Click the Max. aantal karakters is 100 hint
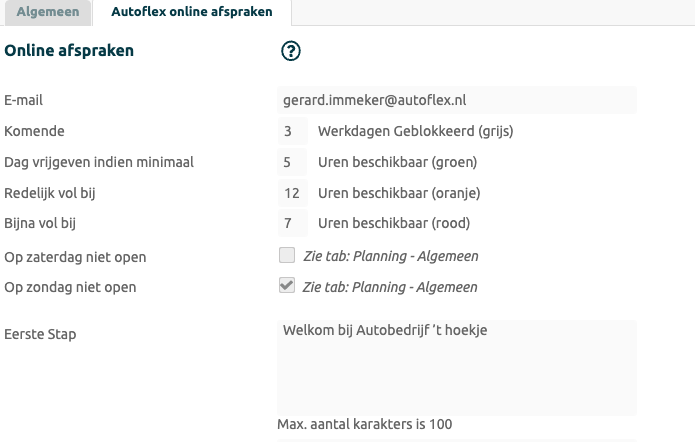This screenshot has height=442, width=695. [x=364, y=425]
